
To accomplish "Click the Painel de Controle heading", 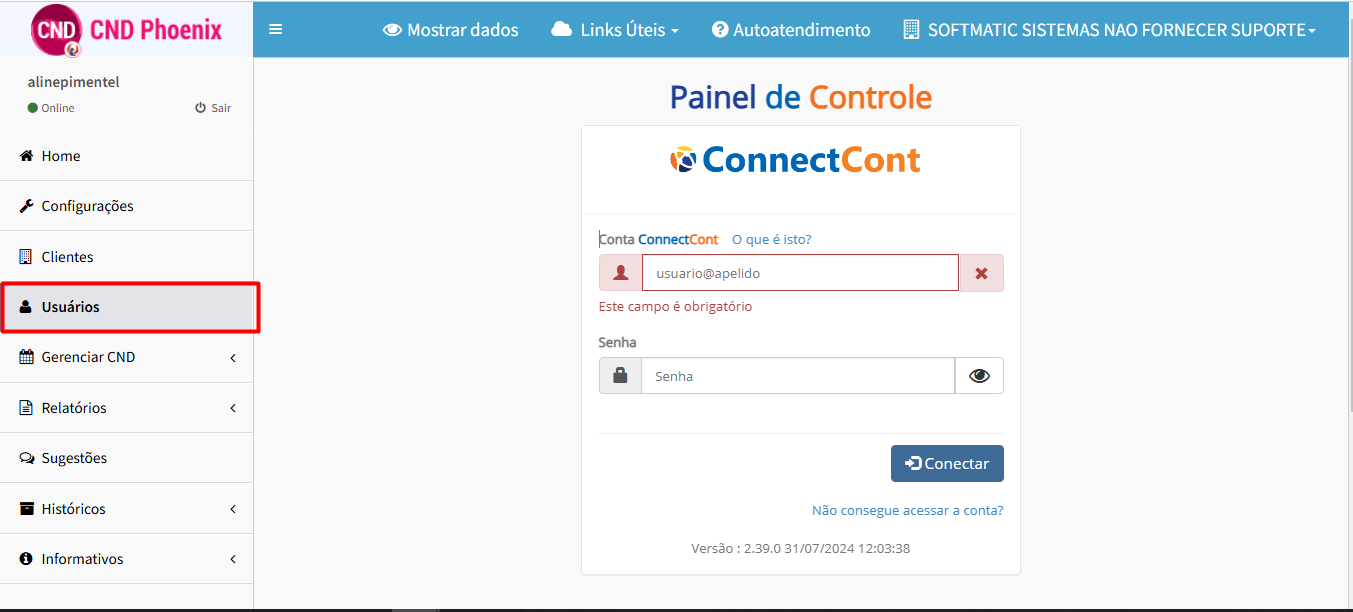I will tap(801, 97).
